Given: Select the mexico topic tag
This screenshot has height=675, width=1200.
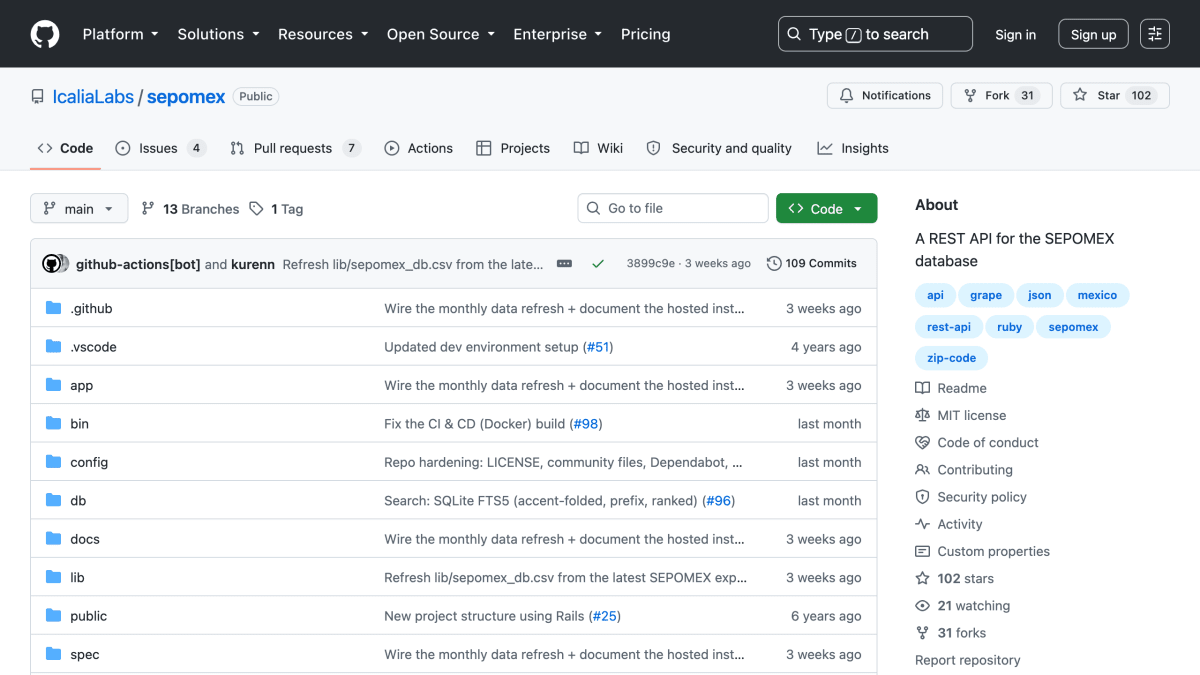Looking at the screenshot, I should point(1097,295).
